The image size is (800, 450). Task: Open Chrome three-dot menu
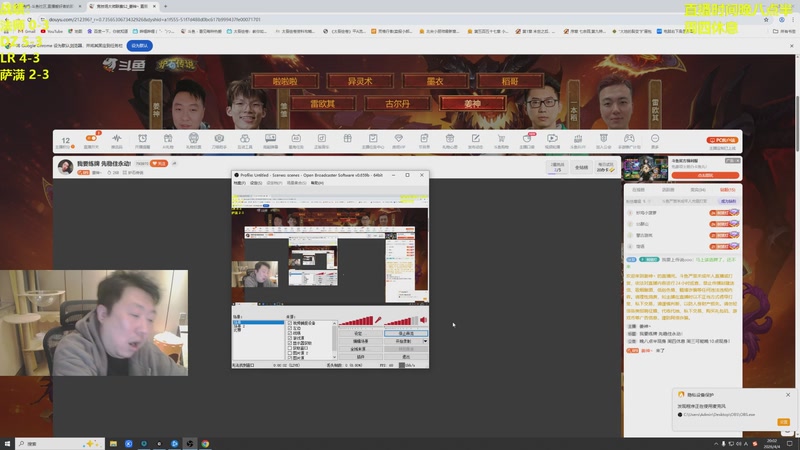click(x=793, y=19)
